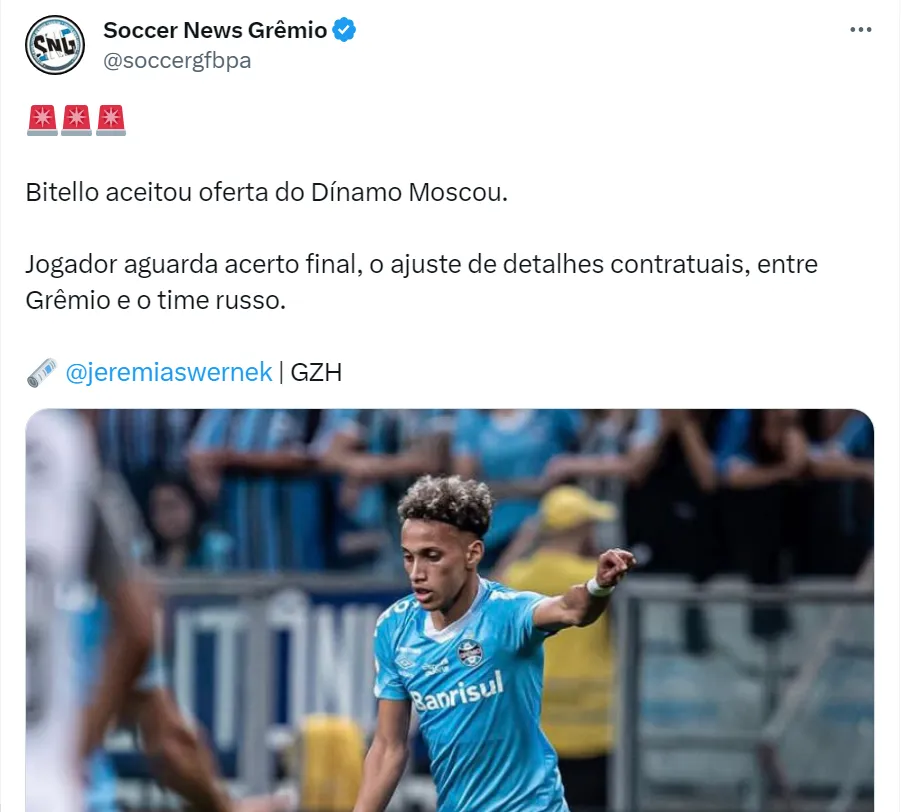
Task: Click the GZH source text
Action: [x=316, y=372]
